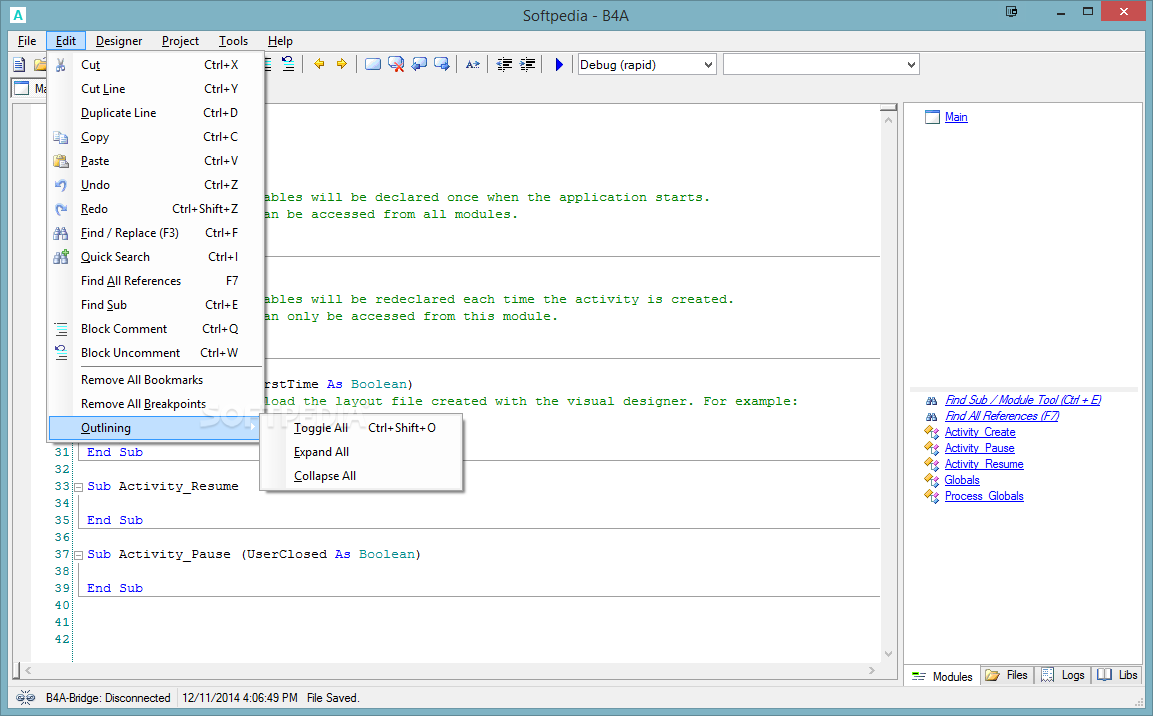This screenshot has width=1153, height=716.
Task: Jump to Globals sub link
Action: click(962, 480)
